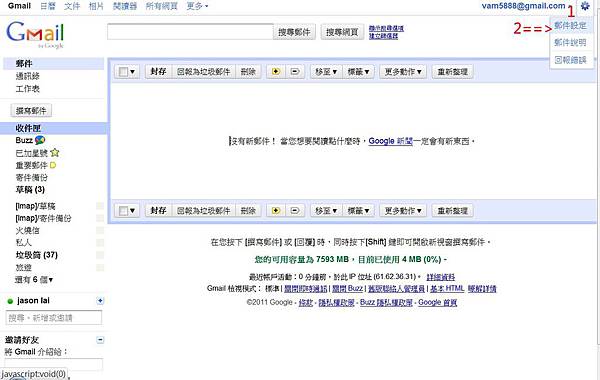Open the top 移至 dropdown
The height and width of the screenshot is (380, 600).
[x=326, y=72]
